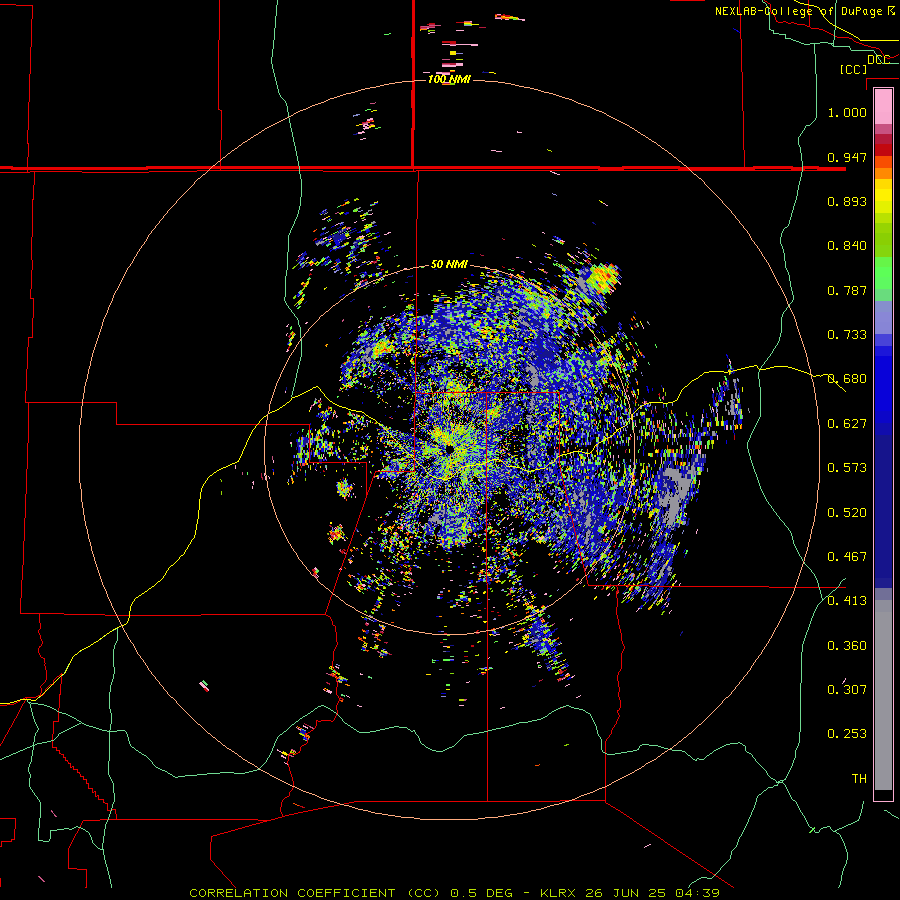Click the radar site at the ring center

(449, 449)
